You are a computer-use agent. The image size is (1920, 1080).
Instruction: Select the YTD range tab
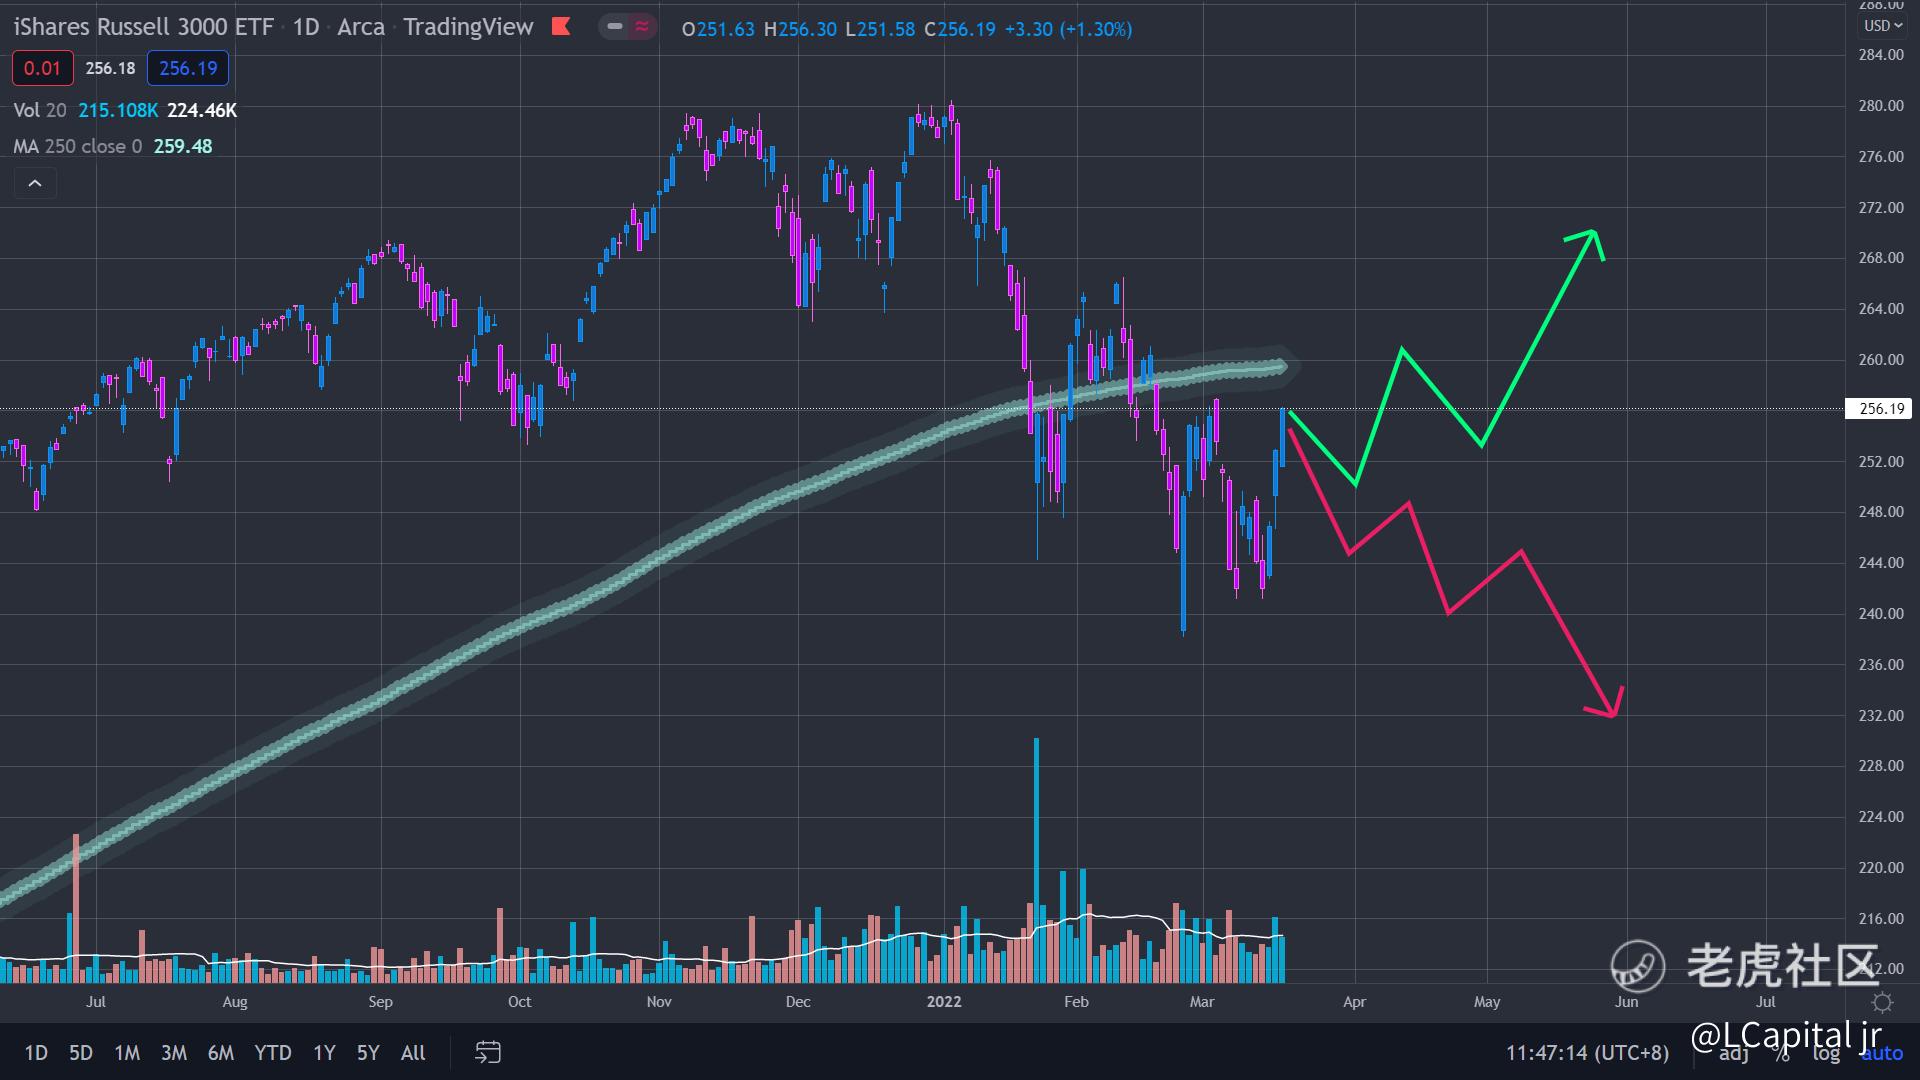pos(272,1053)
